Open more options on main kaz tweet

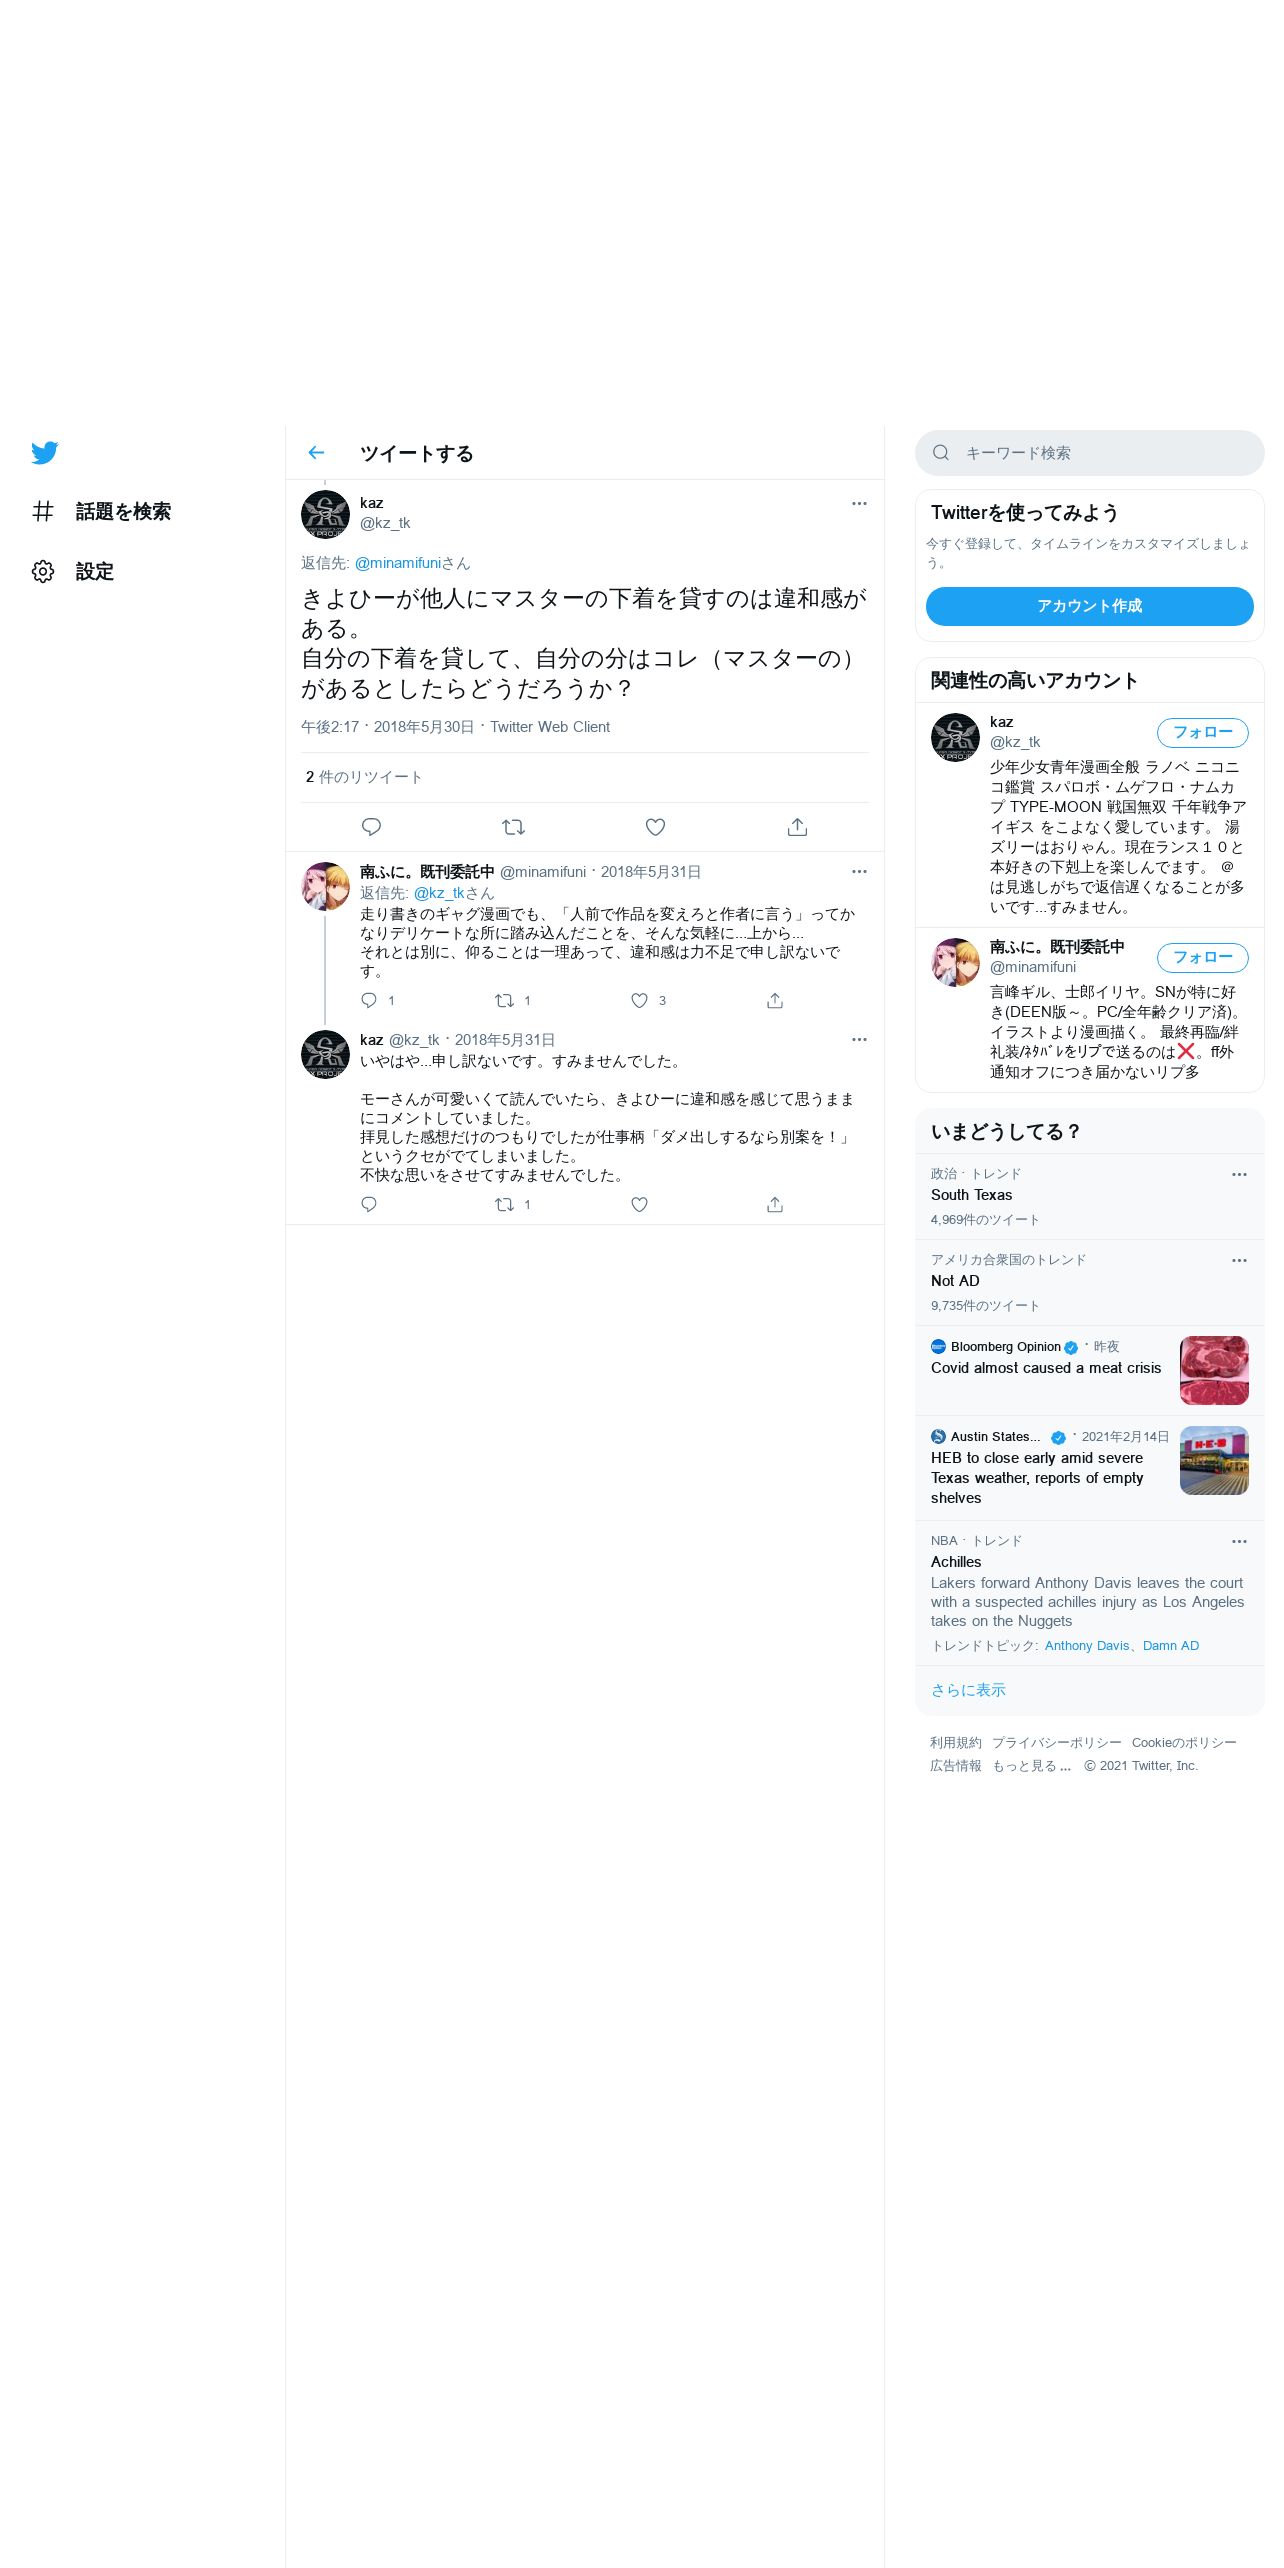[859, 503]
